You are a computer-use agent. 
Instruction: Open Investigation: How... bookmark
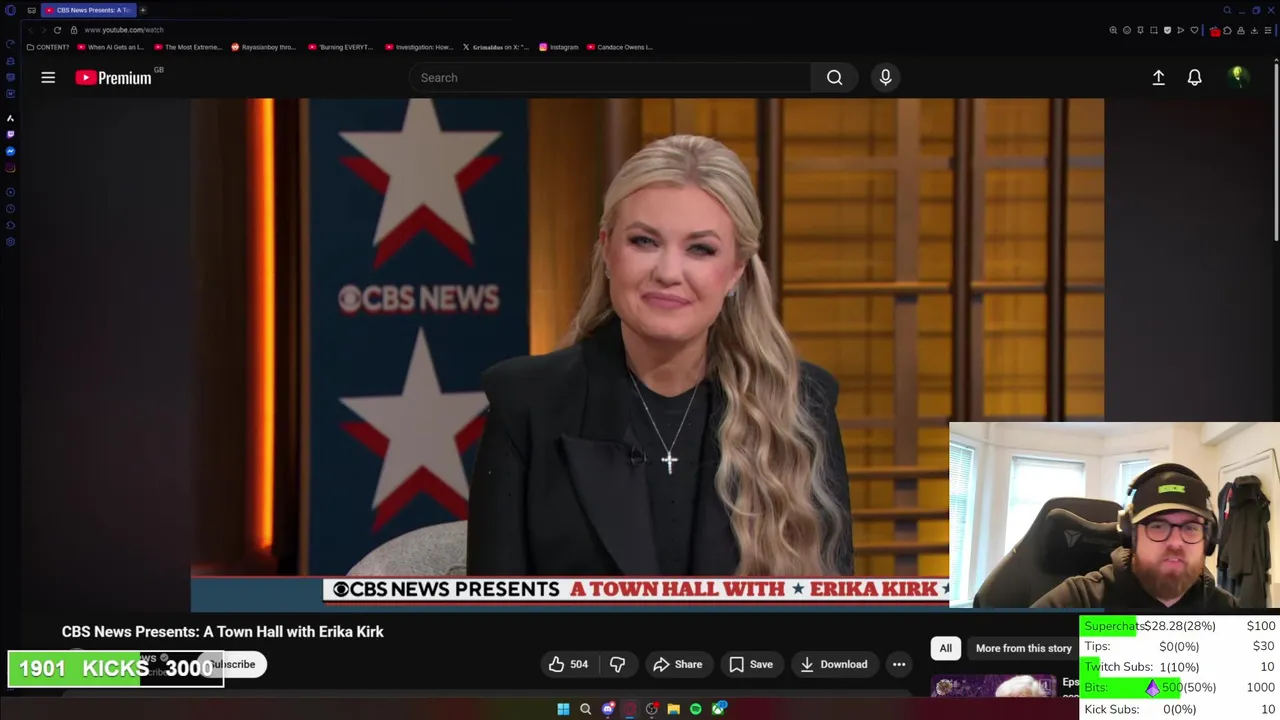tap(418, 47)
